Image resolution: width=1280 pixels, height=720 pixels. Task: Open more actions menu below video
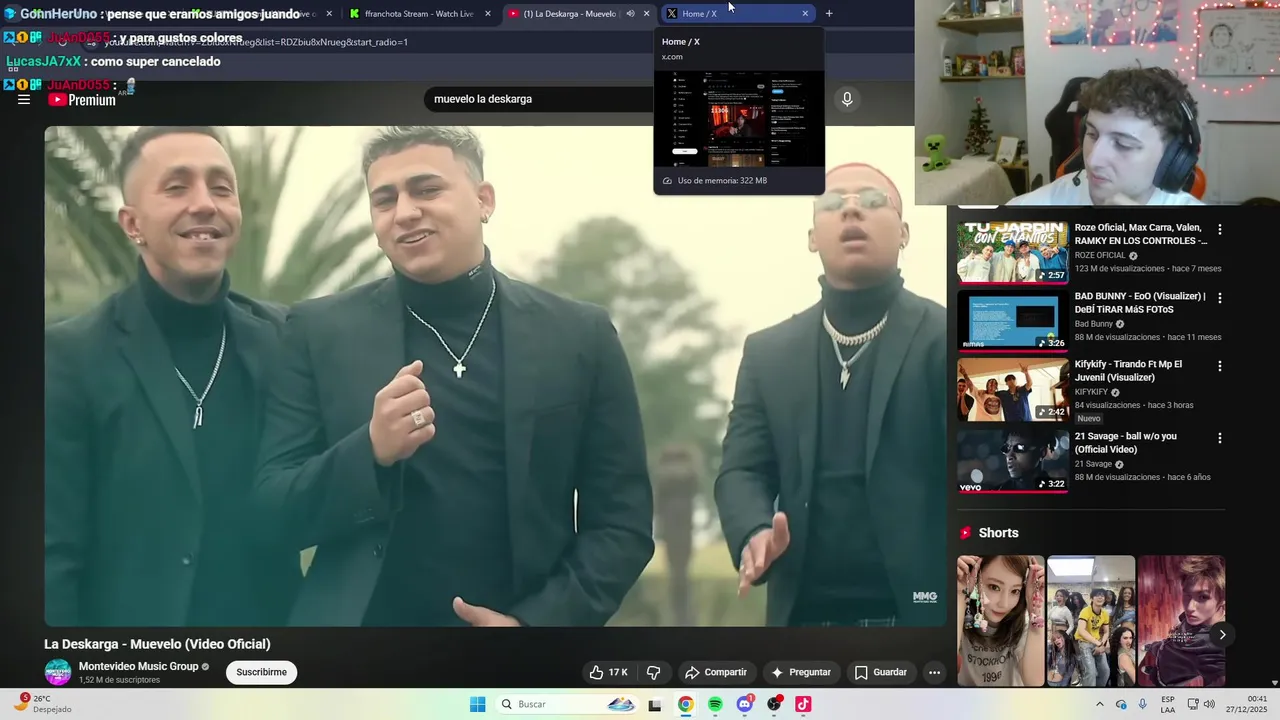(934, 672)
